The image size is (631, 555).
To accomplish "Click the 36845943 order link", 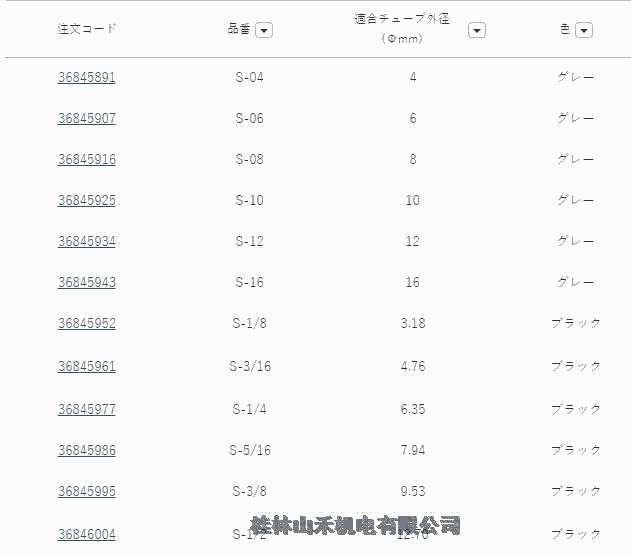I will click(x=87, y=282).
